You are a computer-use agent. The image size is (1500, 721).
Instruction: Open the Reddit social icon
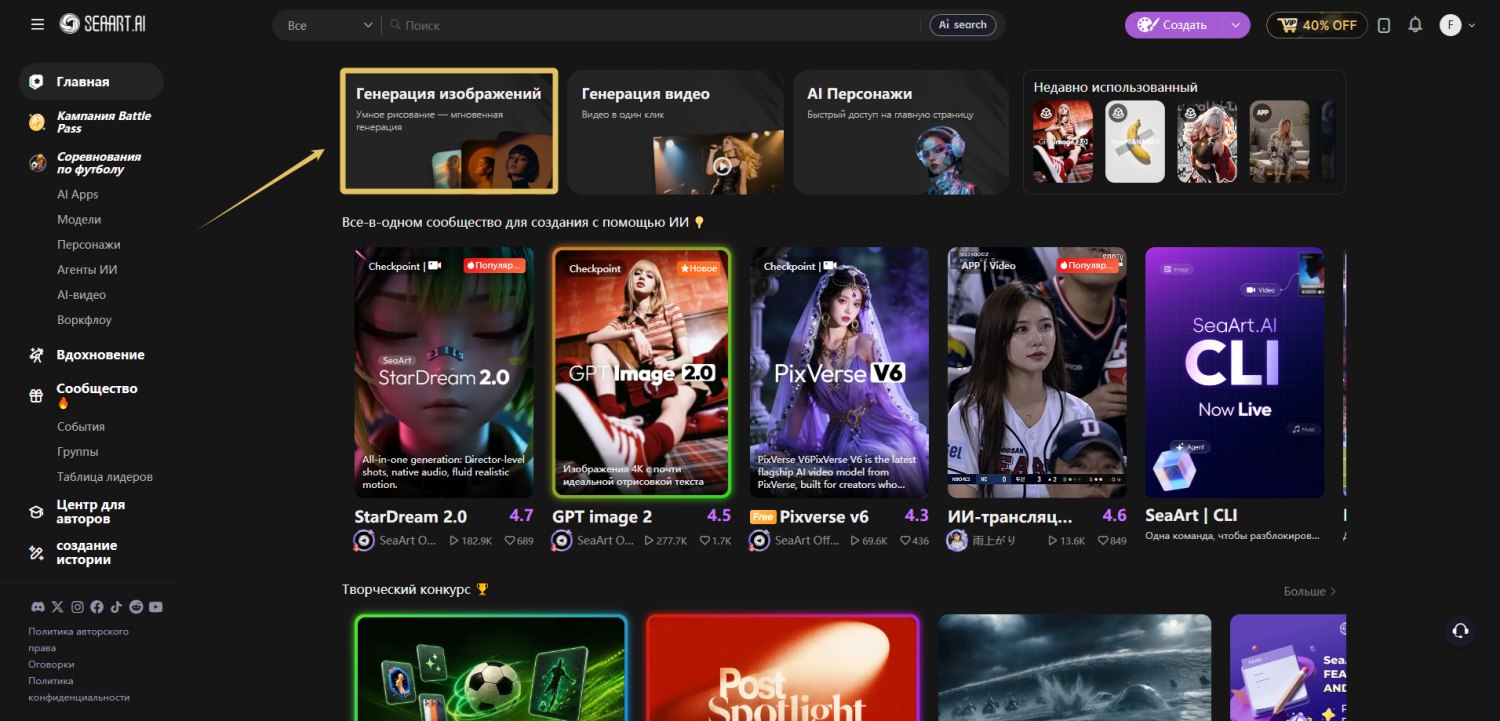click(136, 607)
